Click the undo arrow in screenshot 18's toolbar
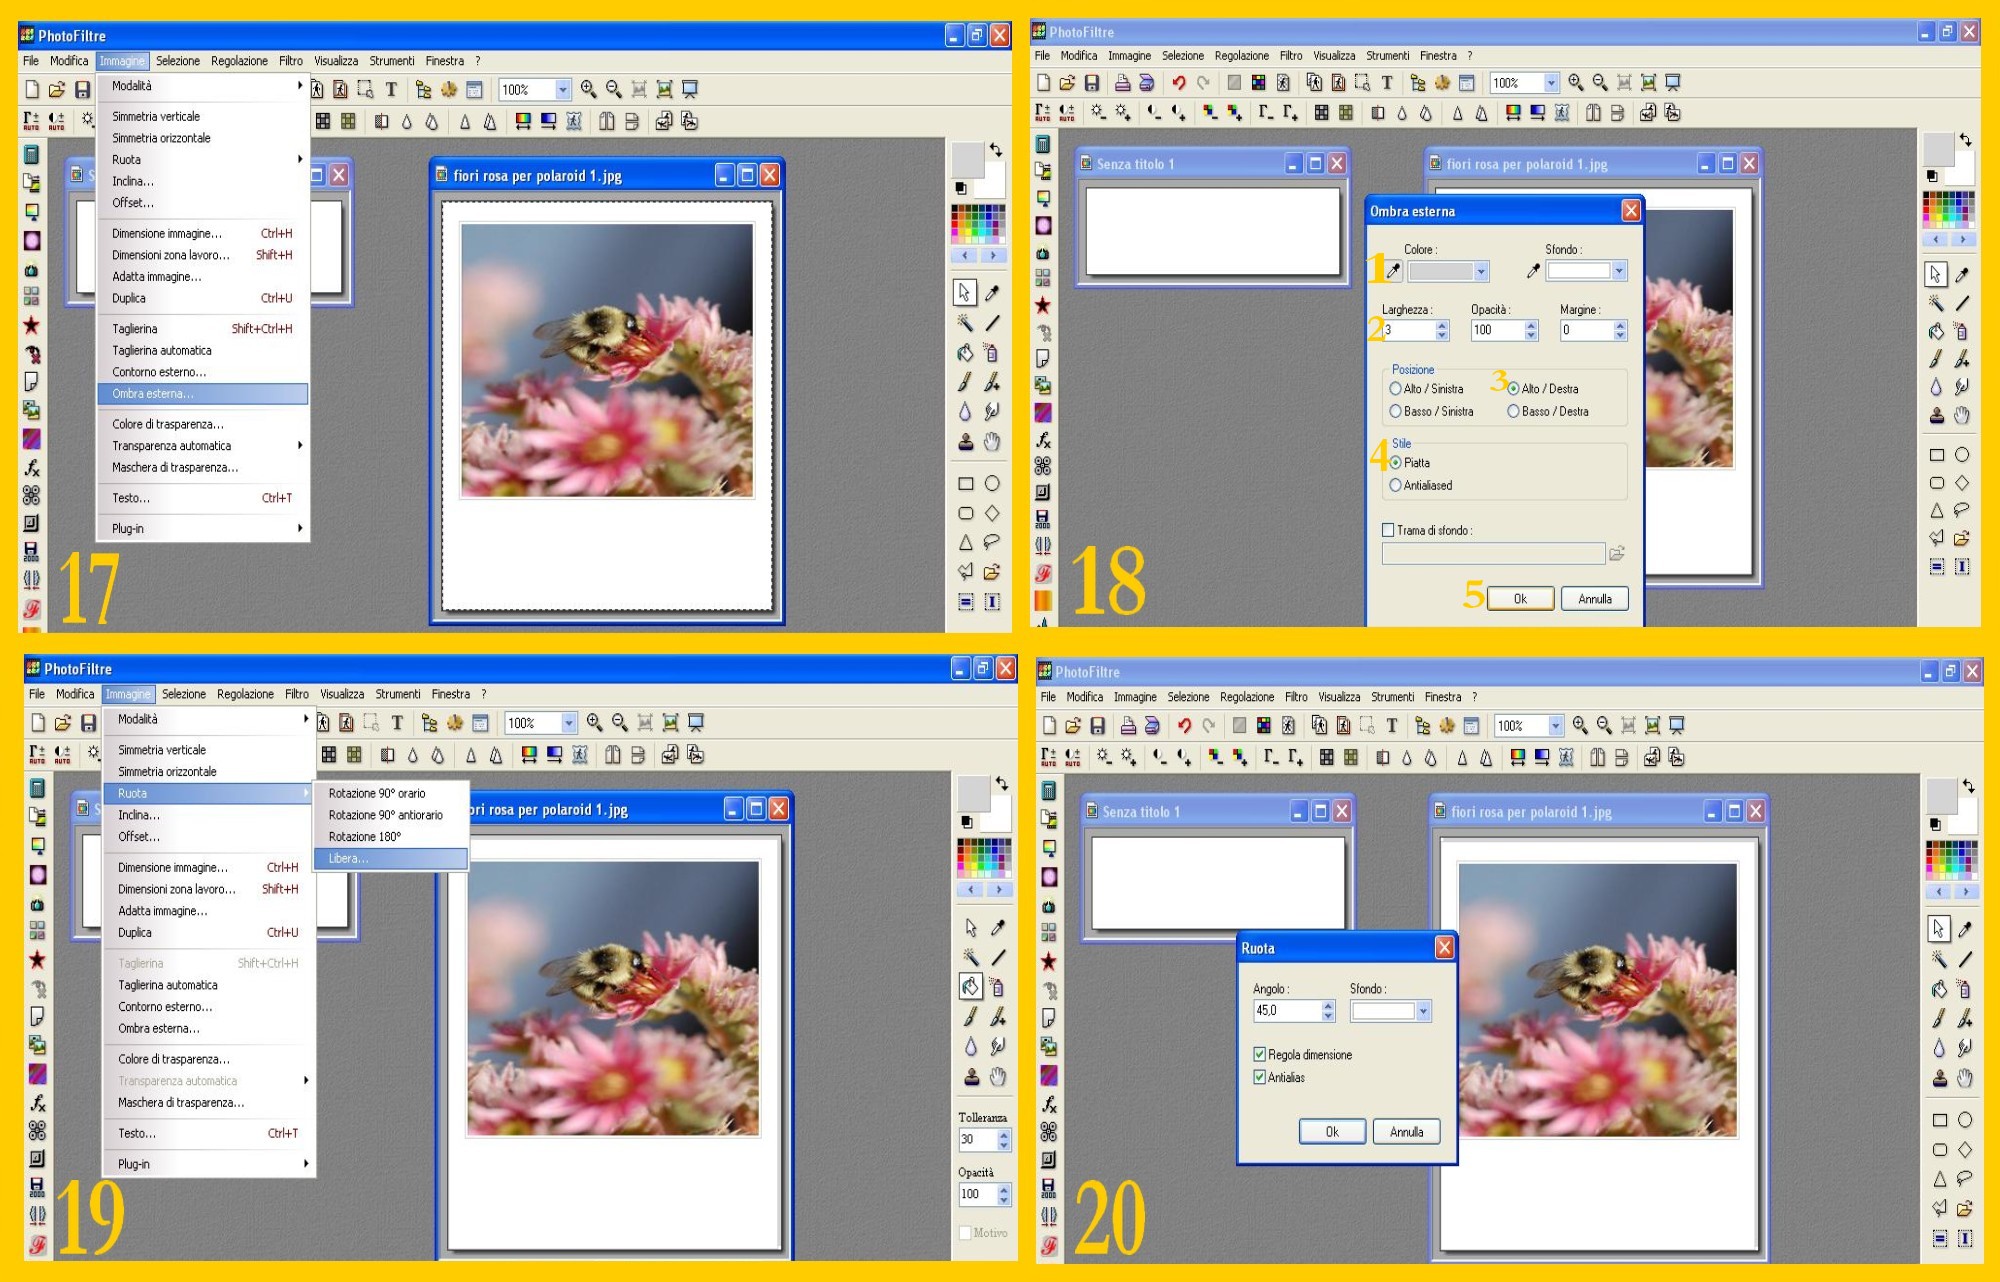2000x1282 pixels. pyautogui.click(x=1179, y=83)
